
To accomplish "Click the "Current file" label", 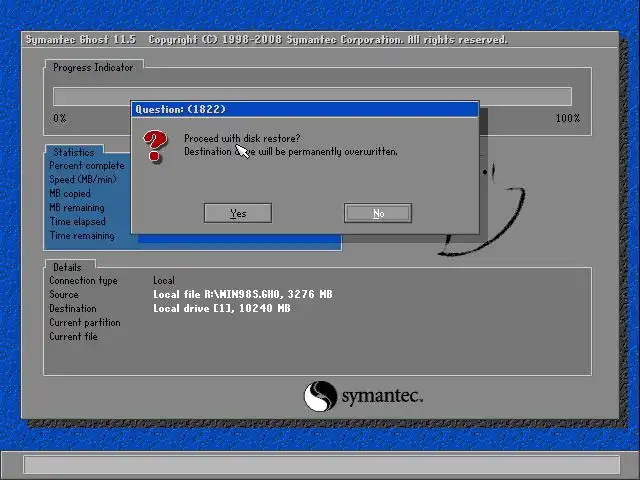I will 73,336.
